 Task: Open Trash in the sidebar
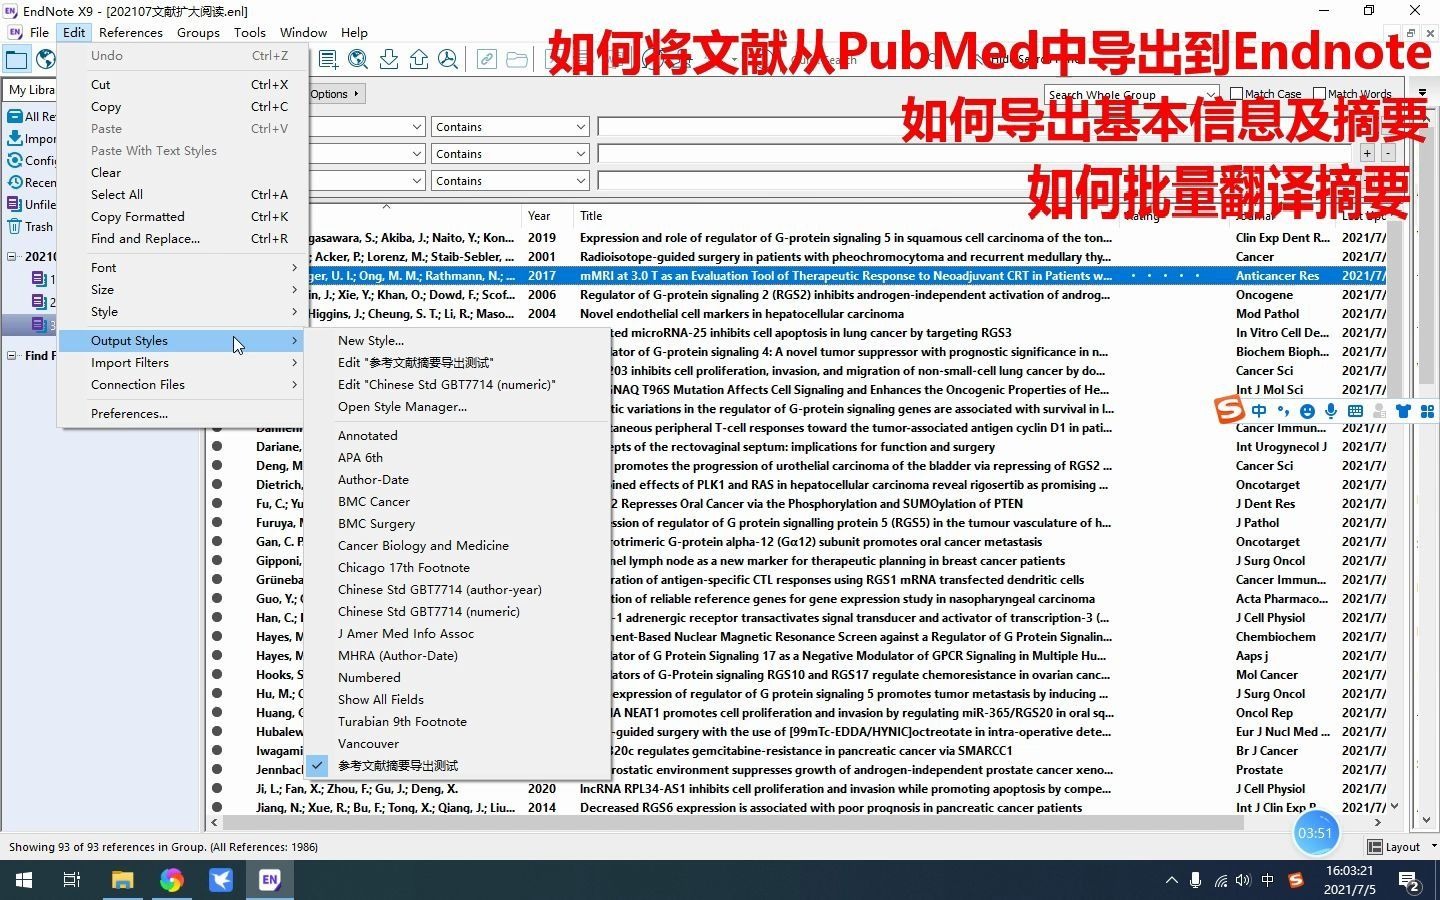(x=31, y=226)
